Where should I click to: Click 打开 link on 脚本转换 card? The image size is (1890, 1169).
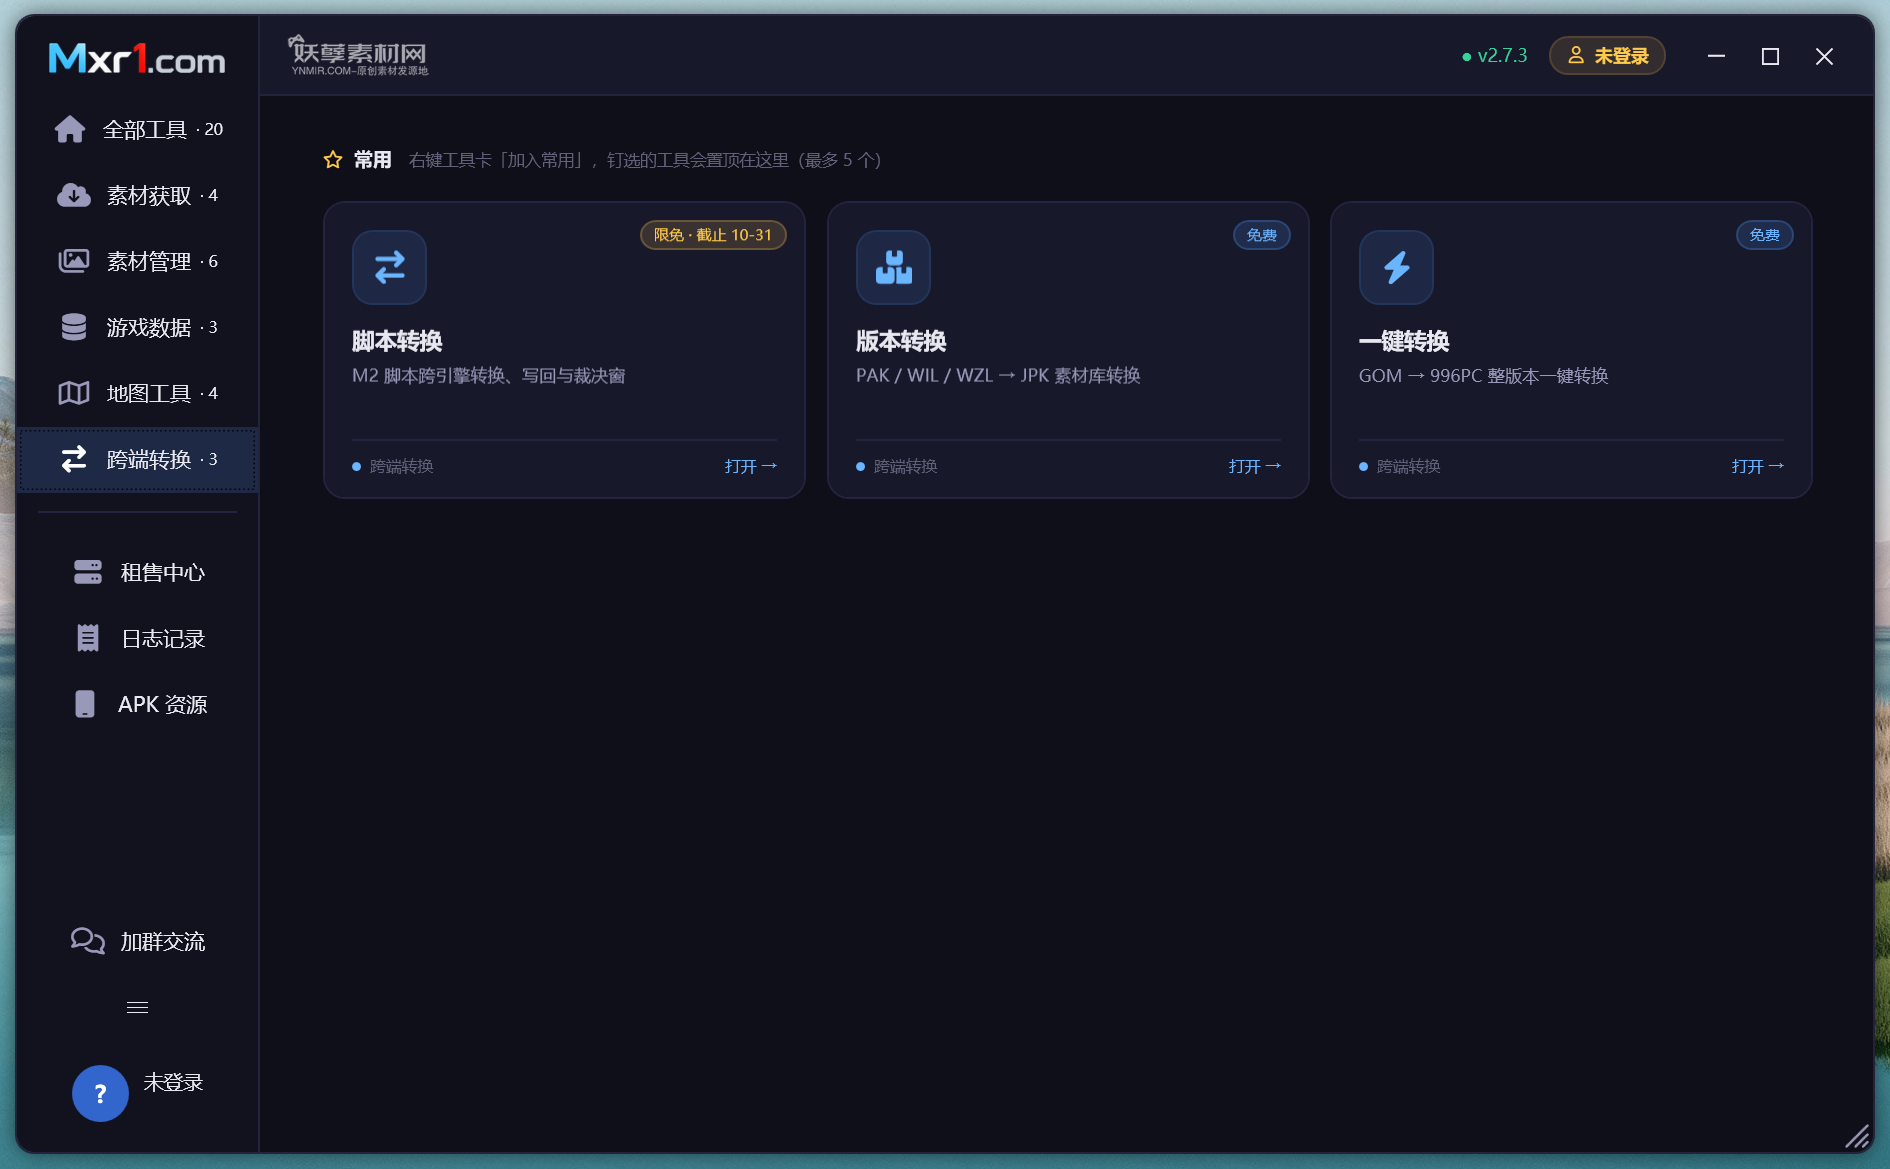tap(751, 466)
